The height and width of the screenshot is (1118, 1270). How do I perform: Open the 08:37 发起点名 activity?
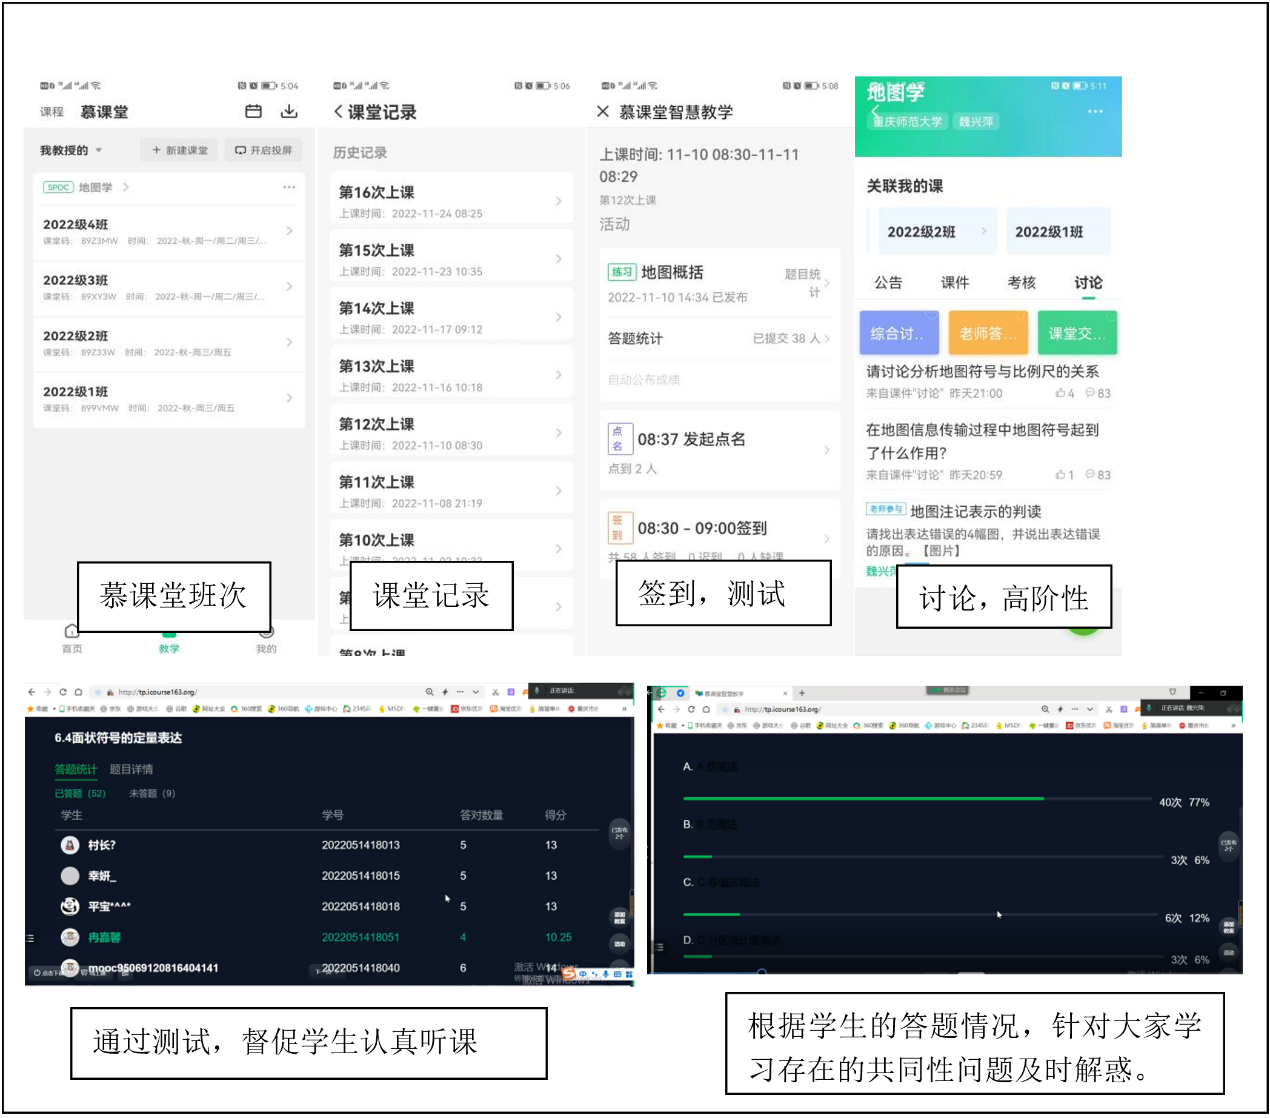click(719, 449)
